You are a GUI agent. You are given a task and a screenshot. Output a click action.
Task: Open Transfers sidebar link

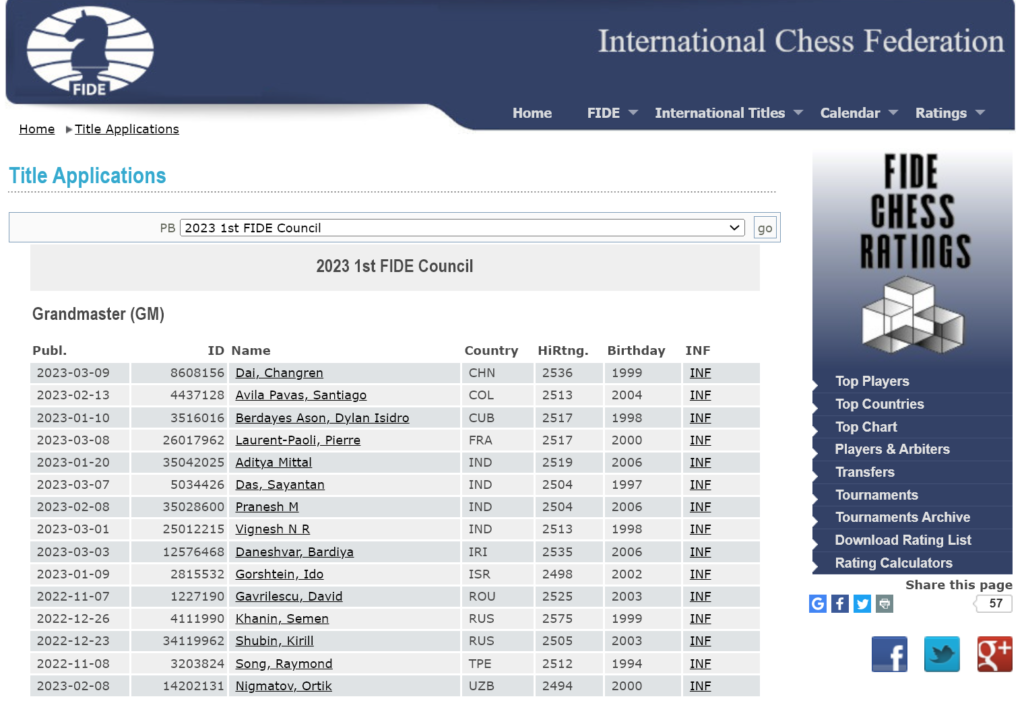click(865, 472)
